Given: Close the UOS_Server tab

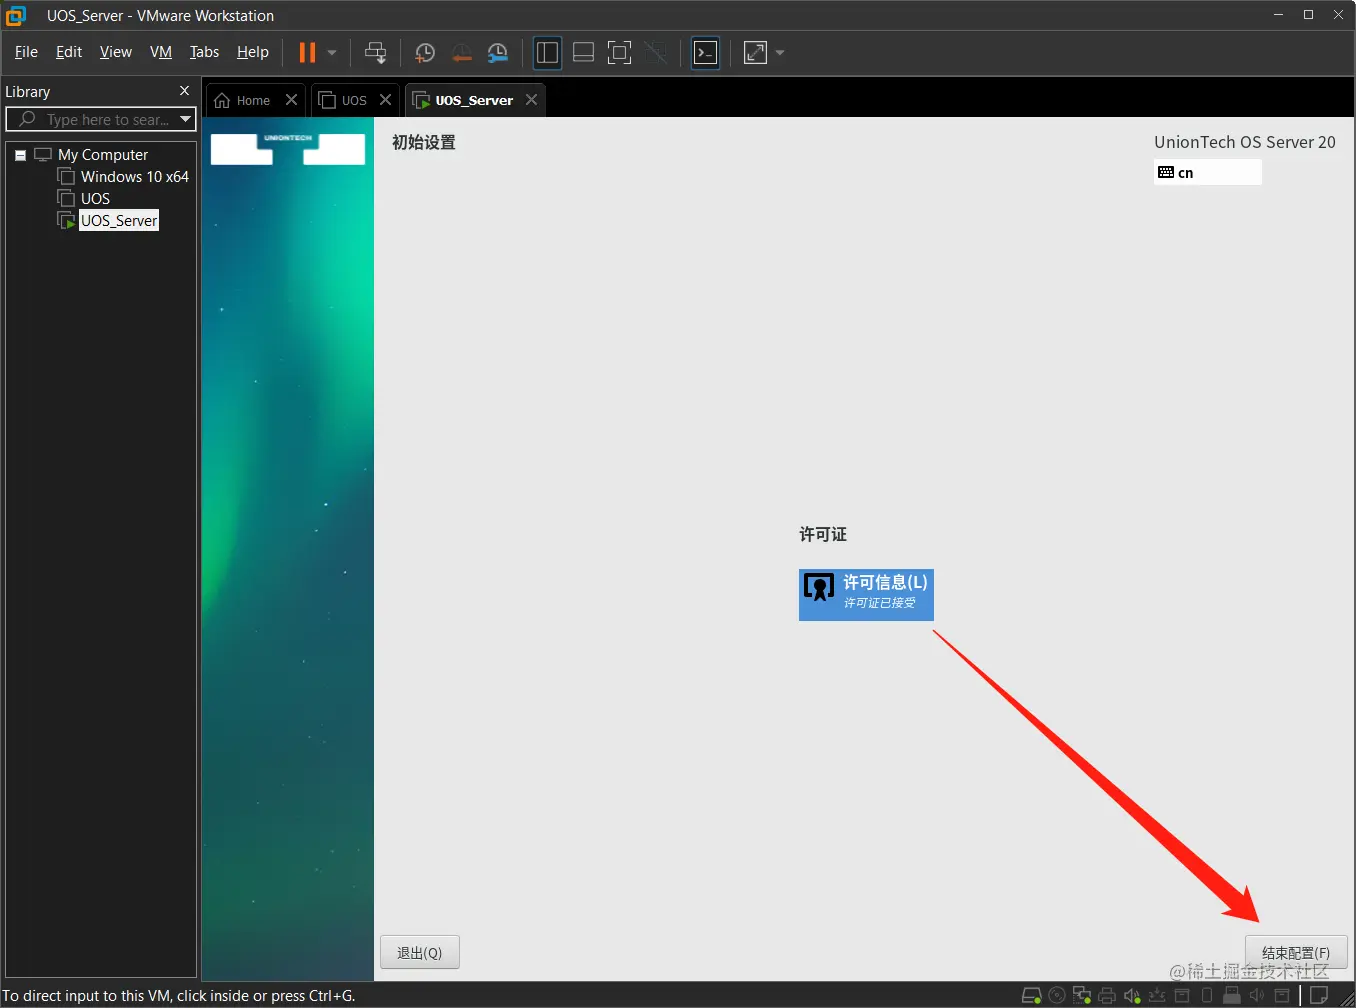Looking at the screenshot, I should [x=531, y=100].
